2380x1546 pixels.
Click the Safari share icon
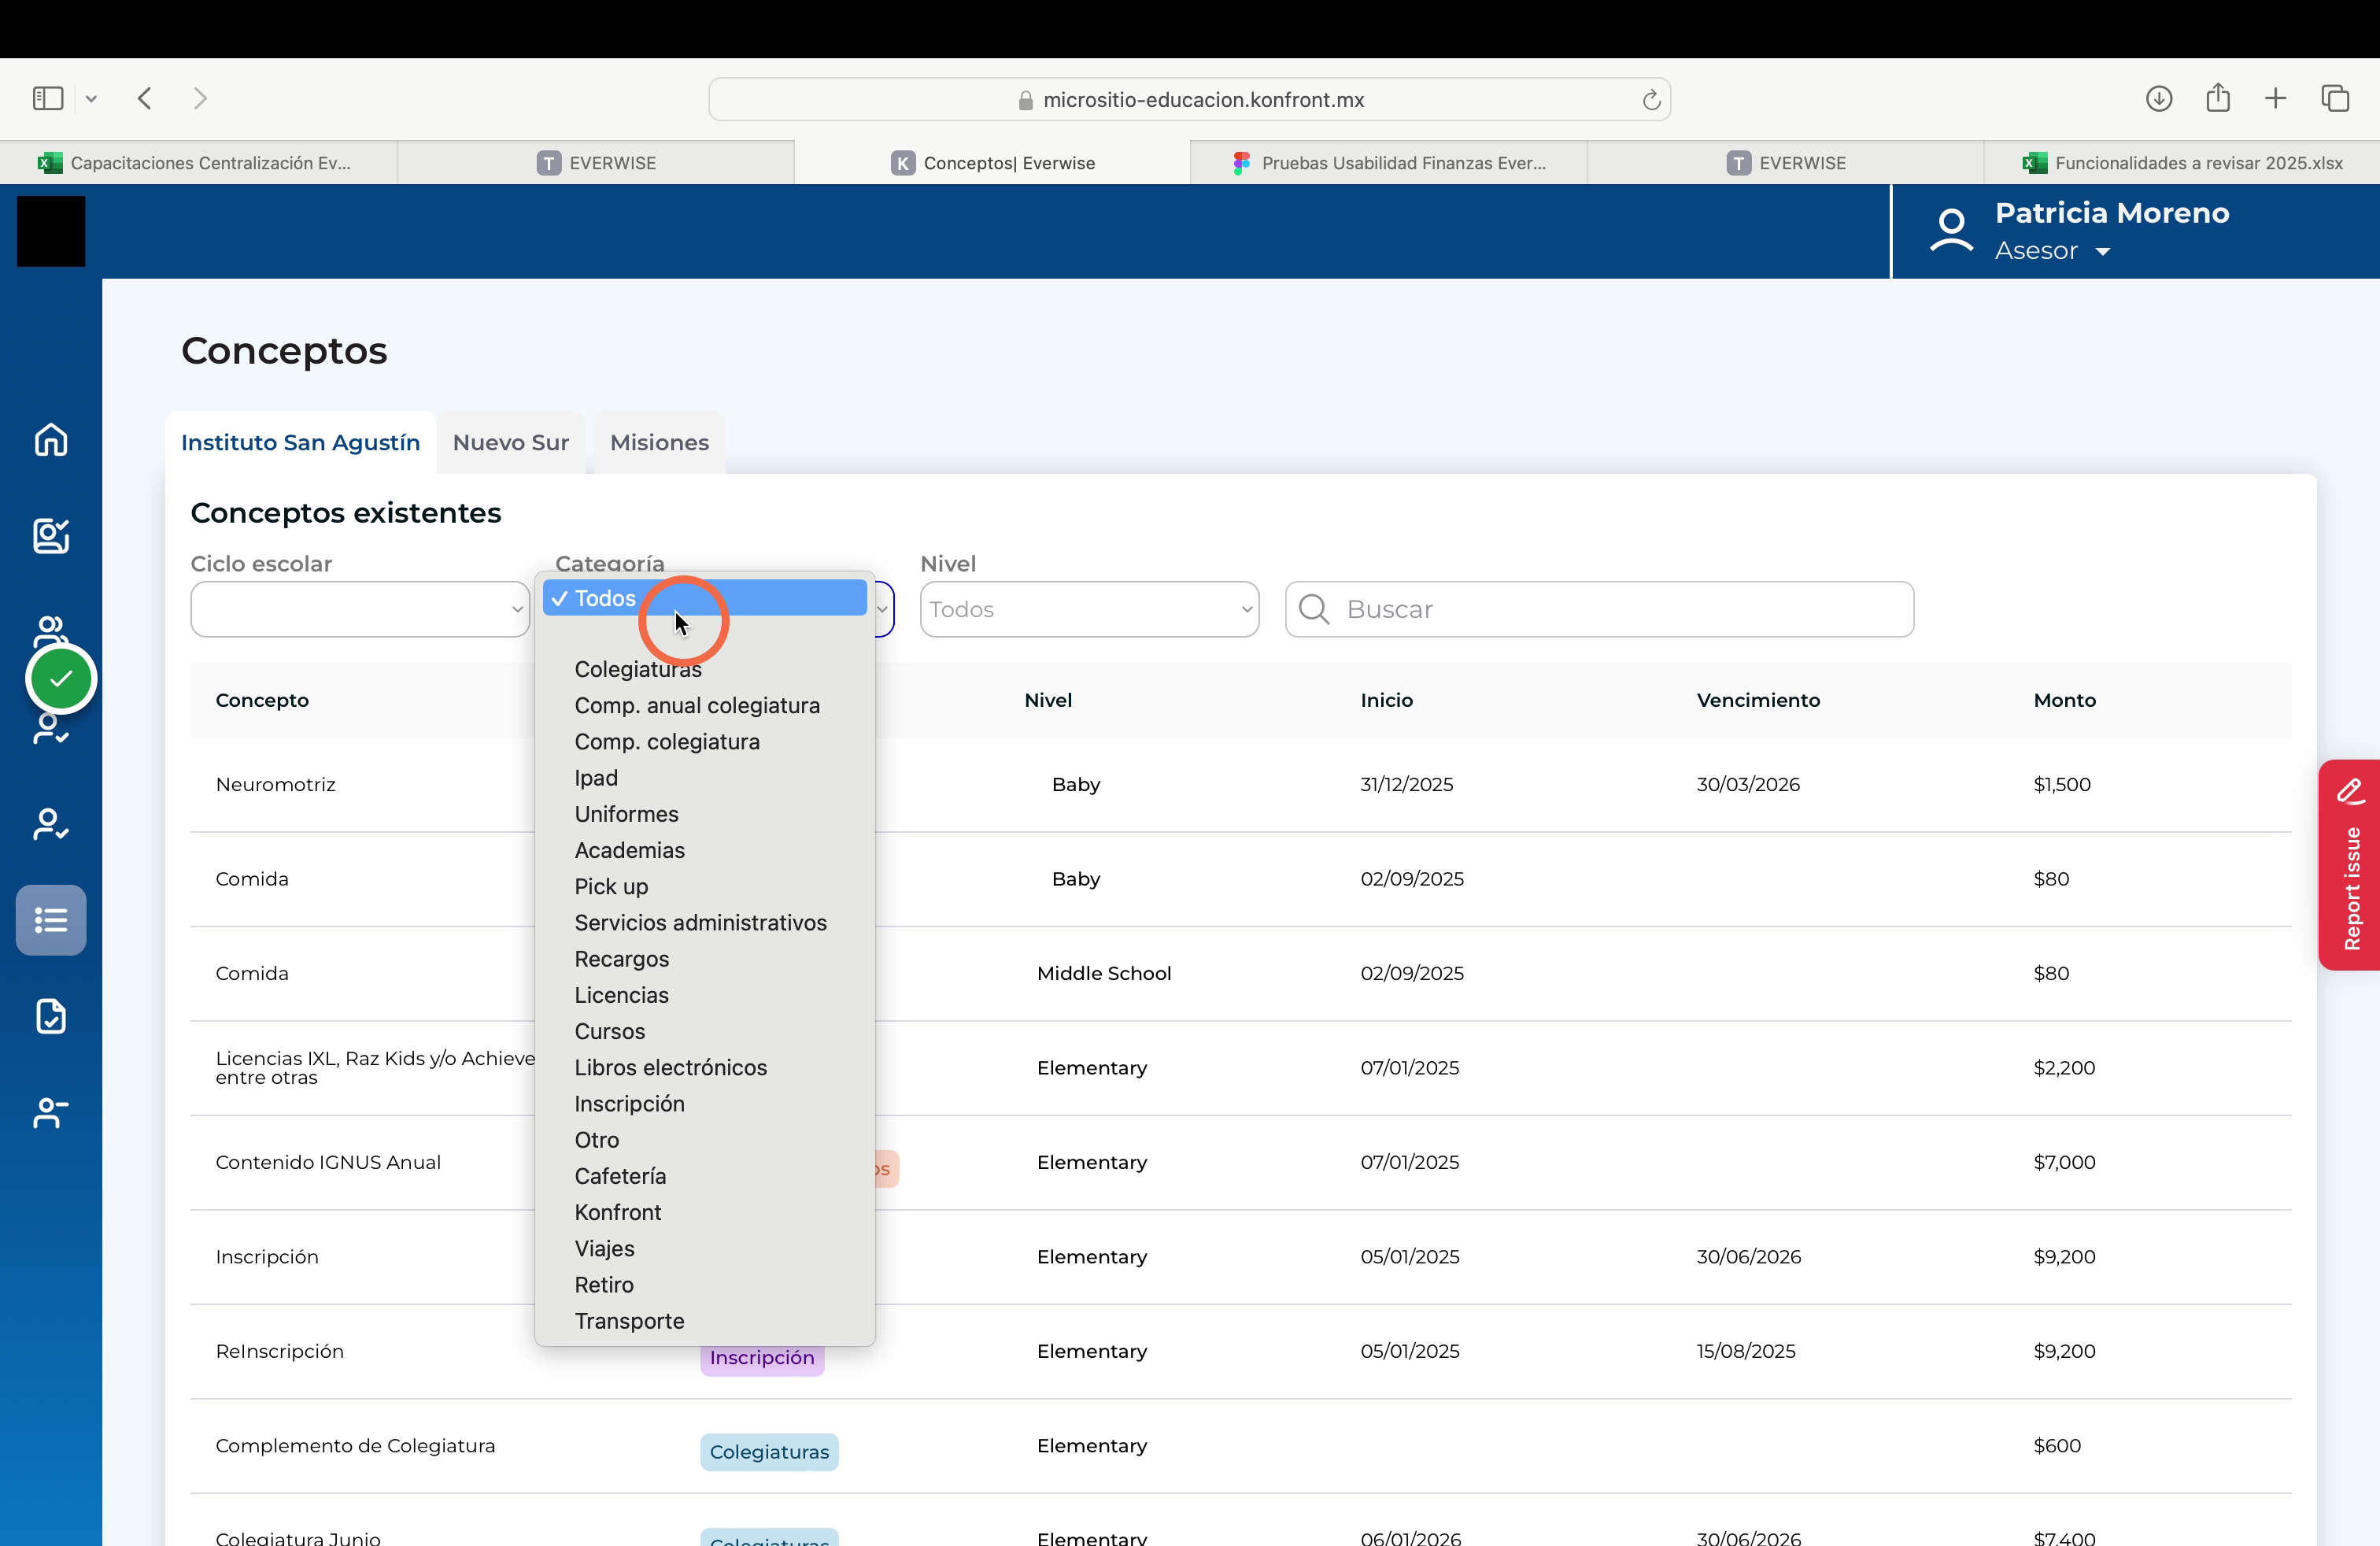coord(2218,97)
